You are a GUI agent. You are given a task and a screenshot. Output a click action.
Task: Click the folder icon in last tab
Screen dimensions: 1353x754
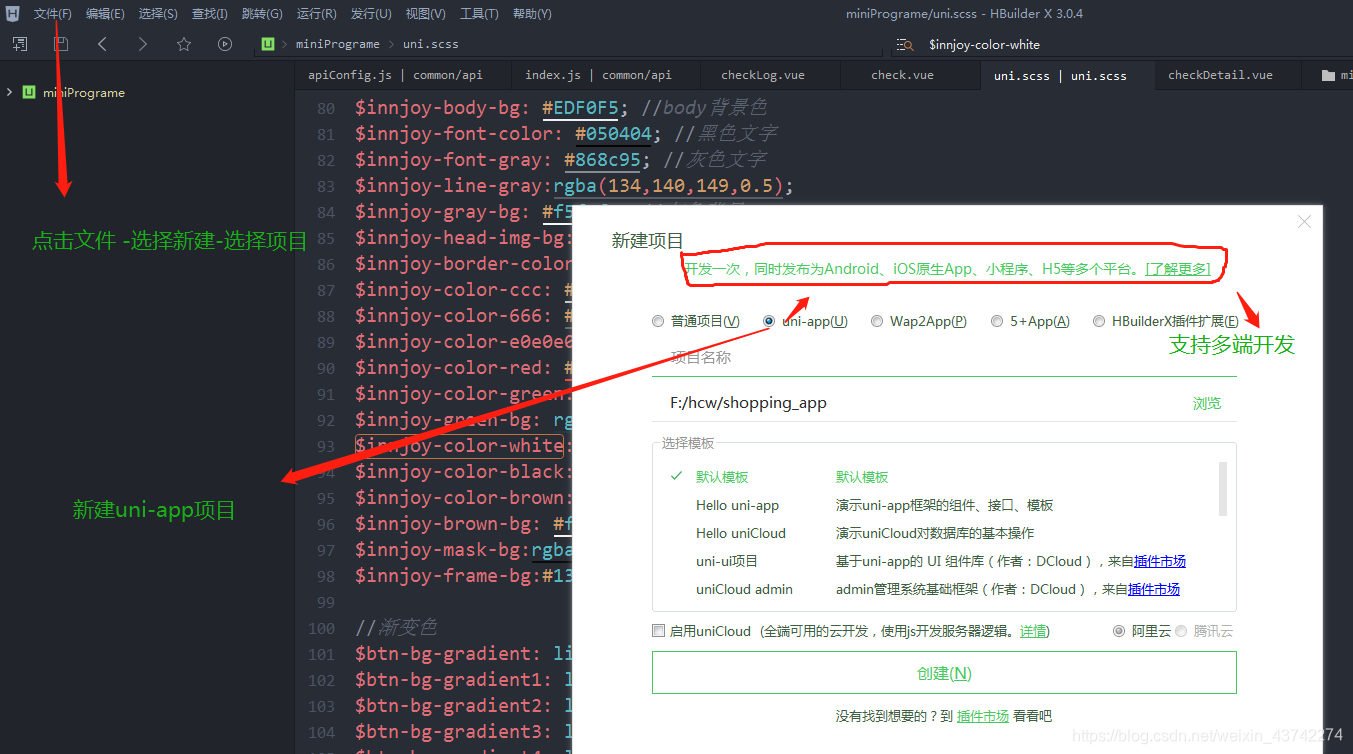coord(1328,75)
